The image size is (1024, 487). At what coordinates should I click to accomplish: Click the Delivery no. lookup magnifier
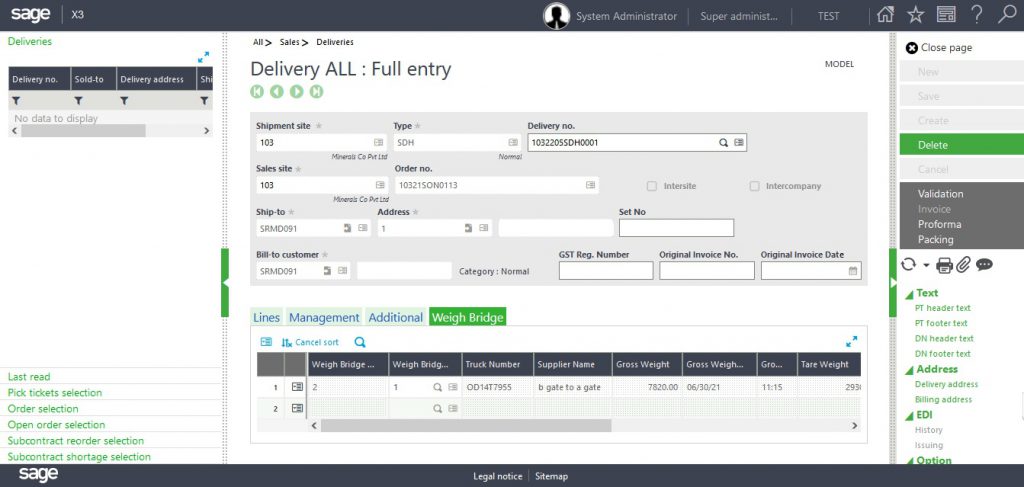(724, 142)
